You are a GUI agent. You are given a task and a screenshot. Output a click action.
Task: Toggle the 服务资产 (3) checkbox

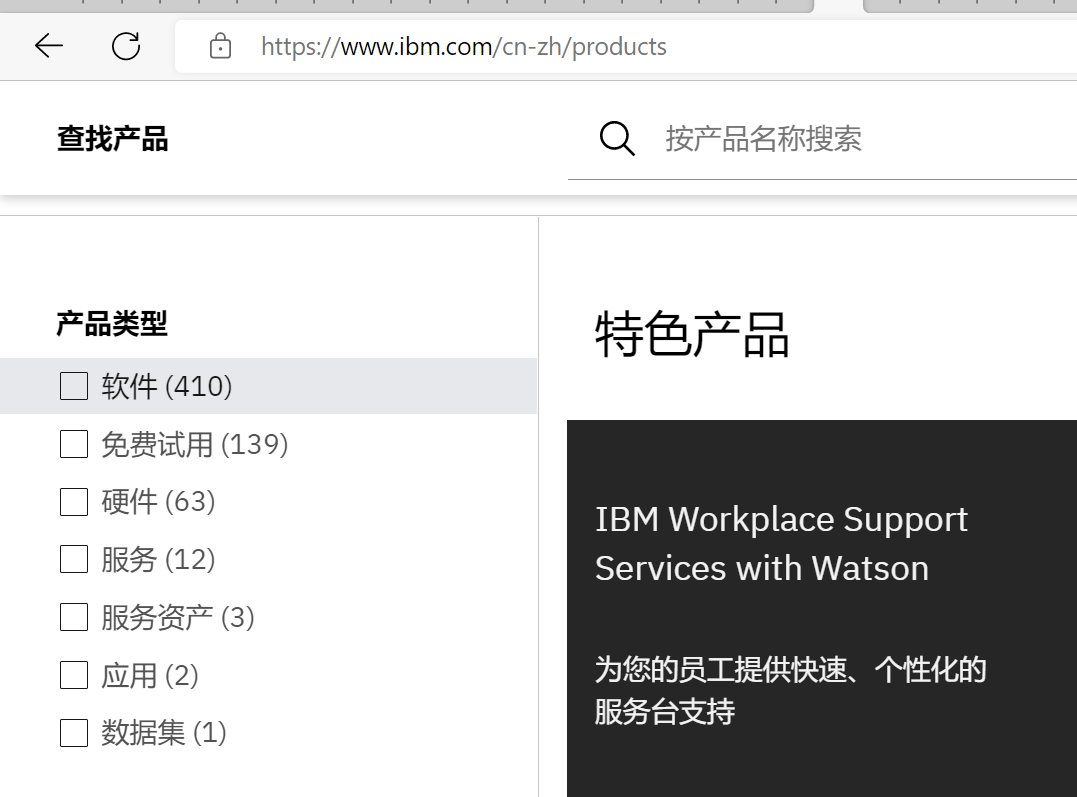pos(74,617)
